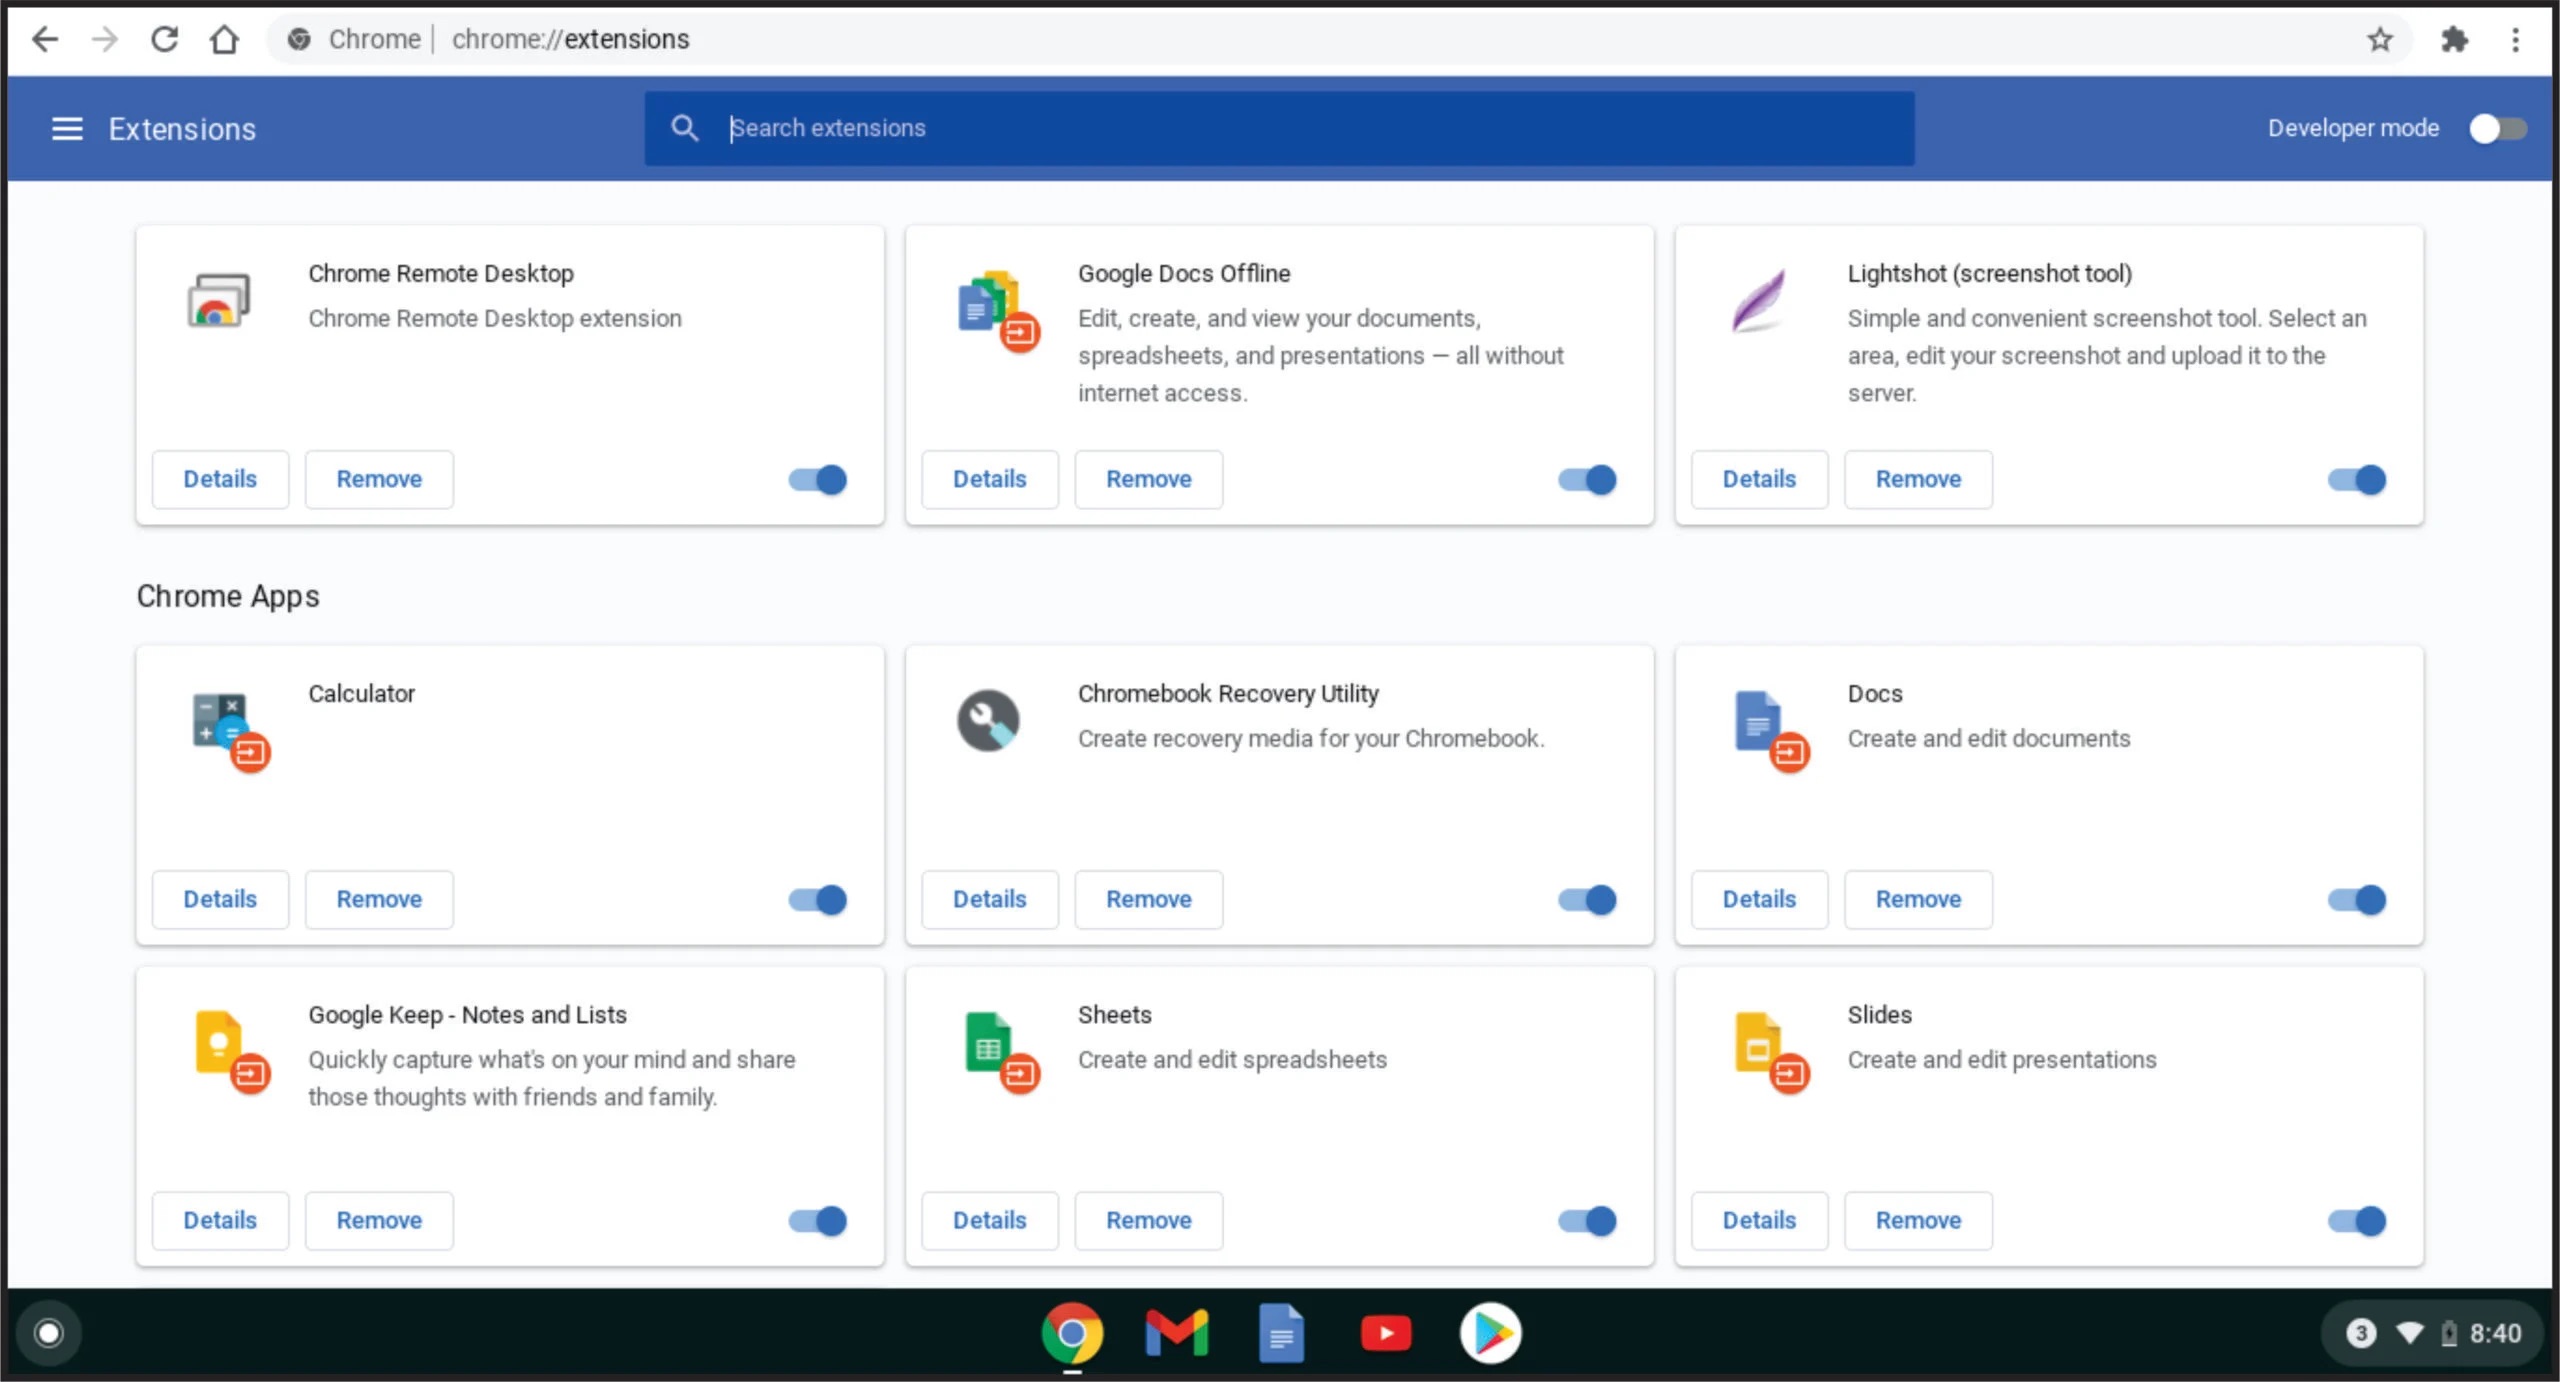Disable the Chromebook Recovery Utility app
This screenshot has height=1382, width=2560.
click(1587, 899)
